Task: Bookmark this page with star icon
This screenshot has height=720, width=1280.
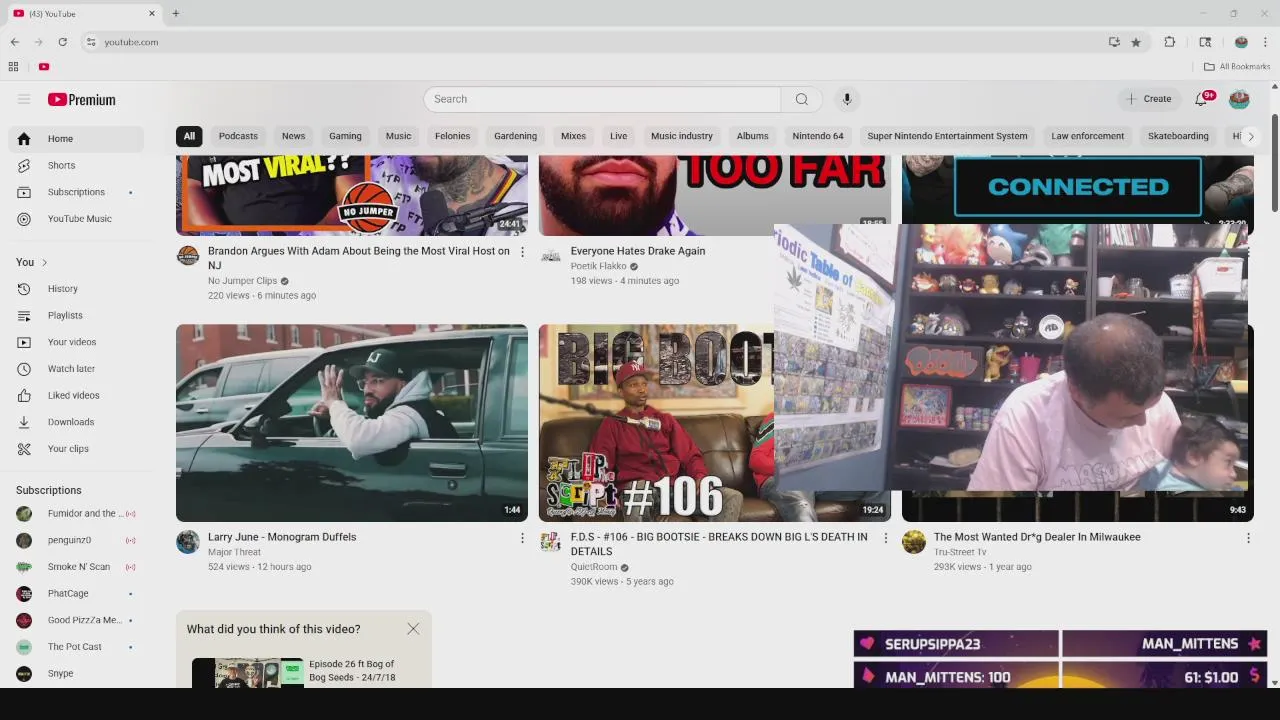Action: point(1136,42)
